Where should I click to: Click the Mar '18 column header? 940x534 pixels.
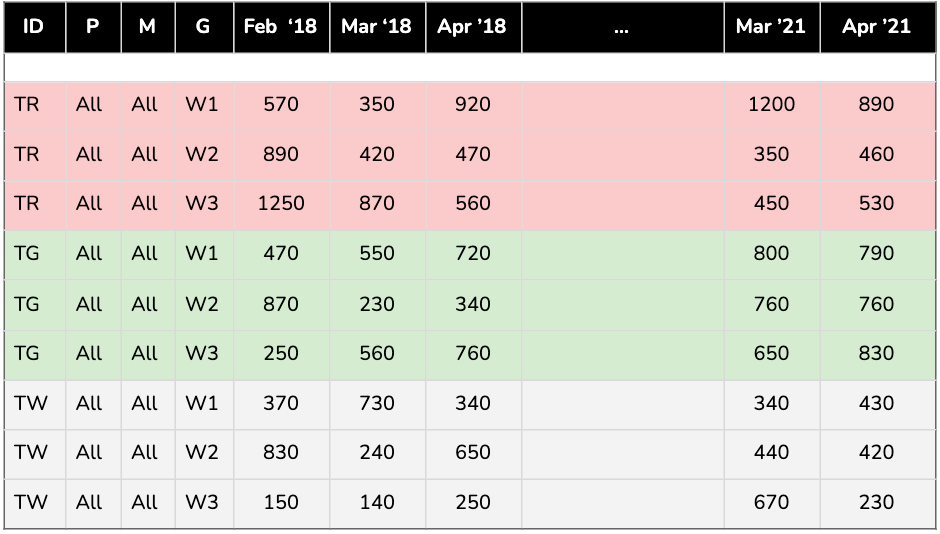376,27
